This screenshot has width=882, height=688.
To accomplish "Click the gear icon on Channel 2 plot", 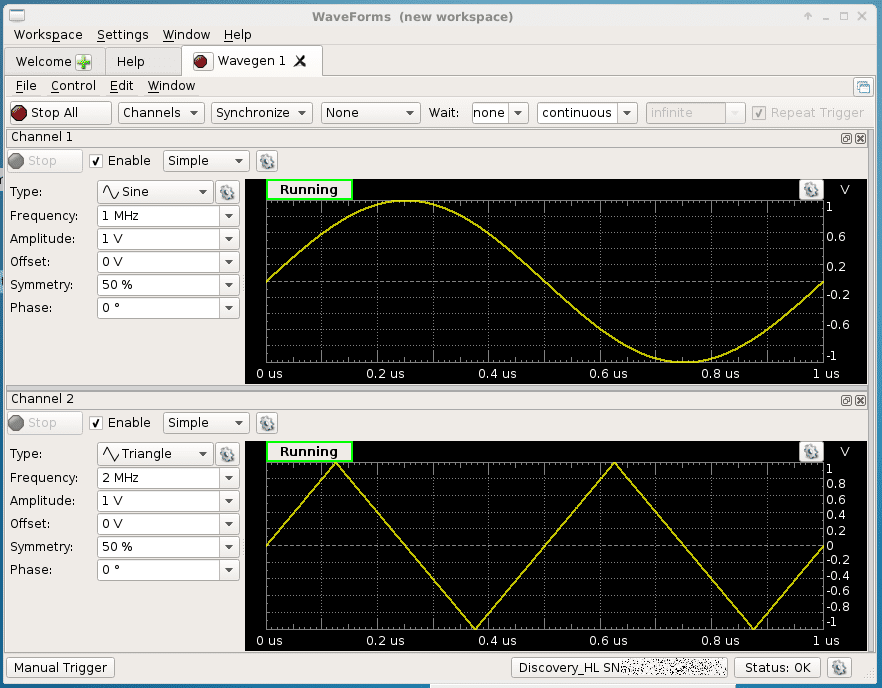I will [810, 452].
